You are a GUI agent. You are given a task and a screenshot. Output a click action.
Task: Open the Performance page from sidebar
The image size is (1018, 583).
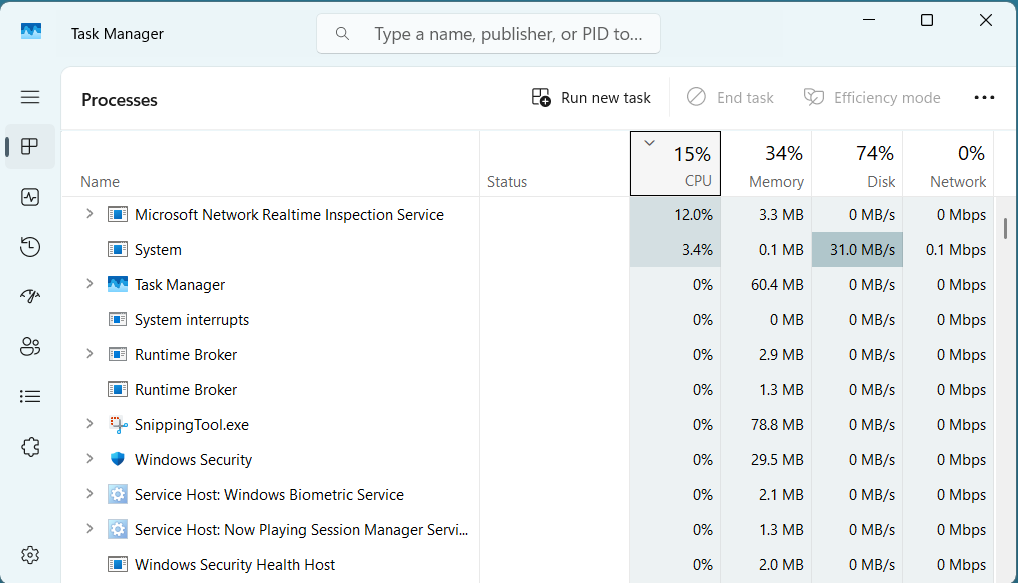point(30,197)
